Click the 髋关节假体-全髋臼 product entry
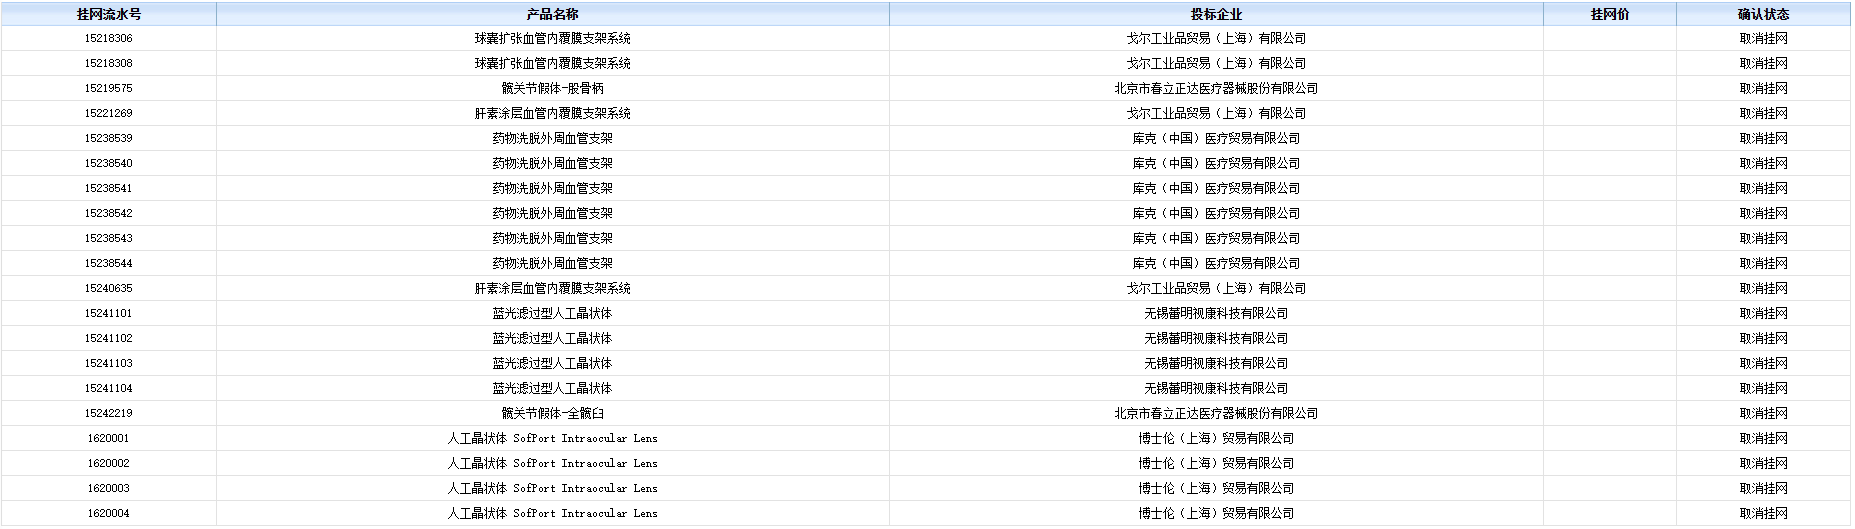The width and height of the screenshot is (1855, 529). [x=552, y=414]
